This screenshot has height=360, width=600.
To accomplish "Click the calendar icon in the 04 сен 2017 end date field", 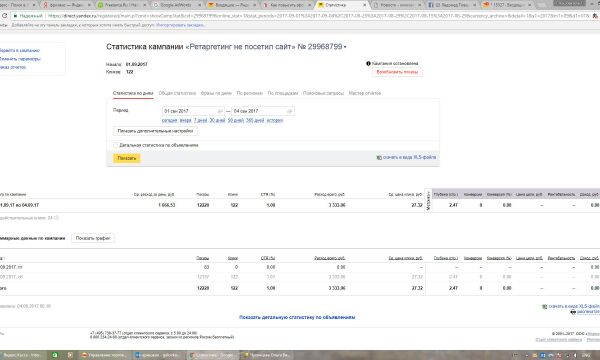I will 290,111.
